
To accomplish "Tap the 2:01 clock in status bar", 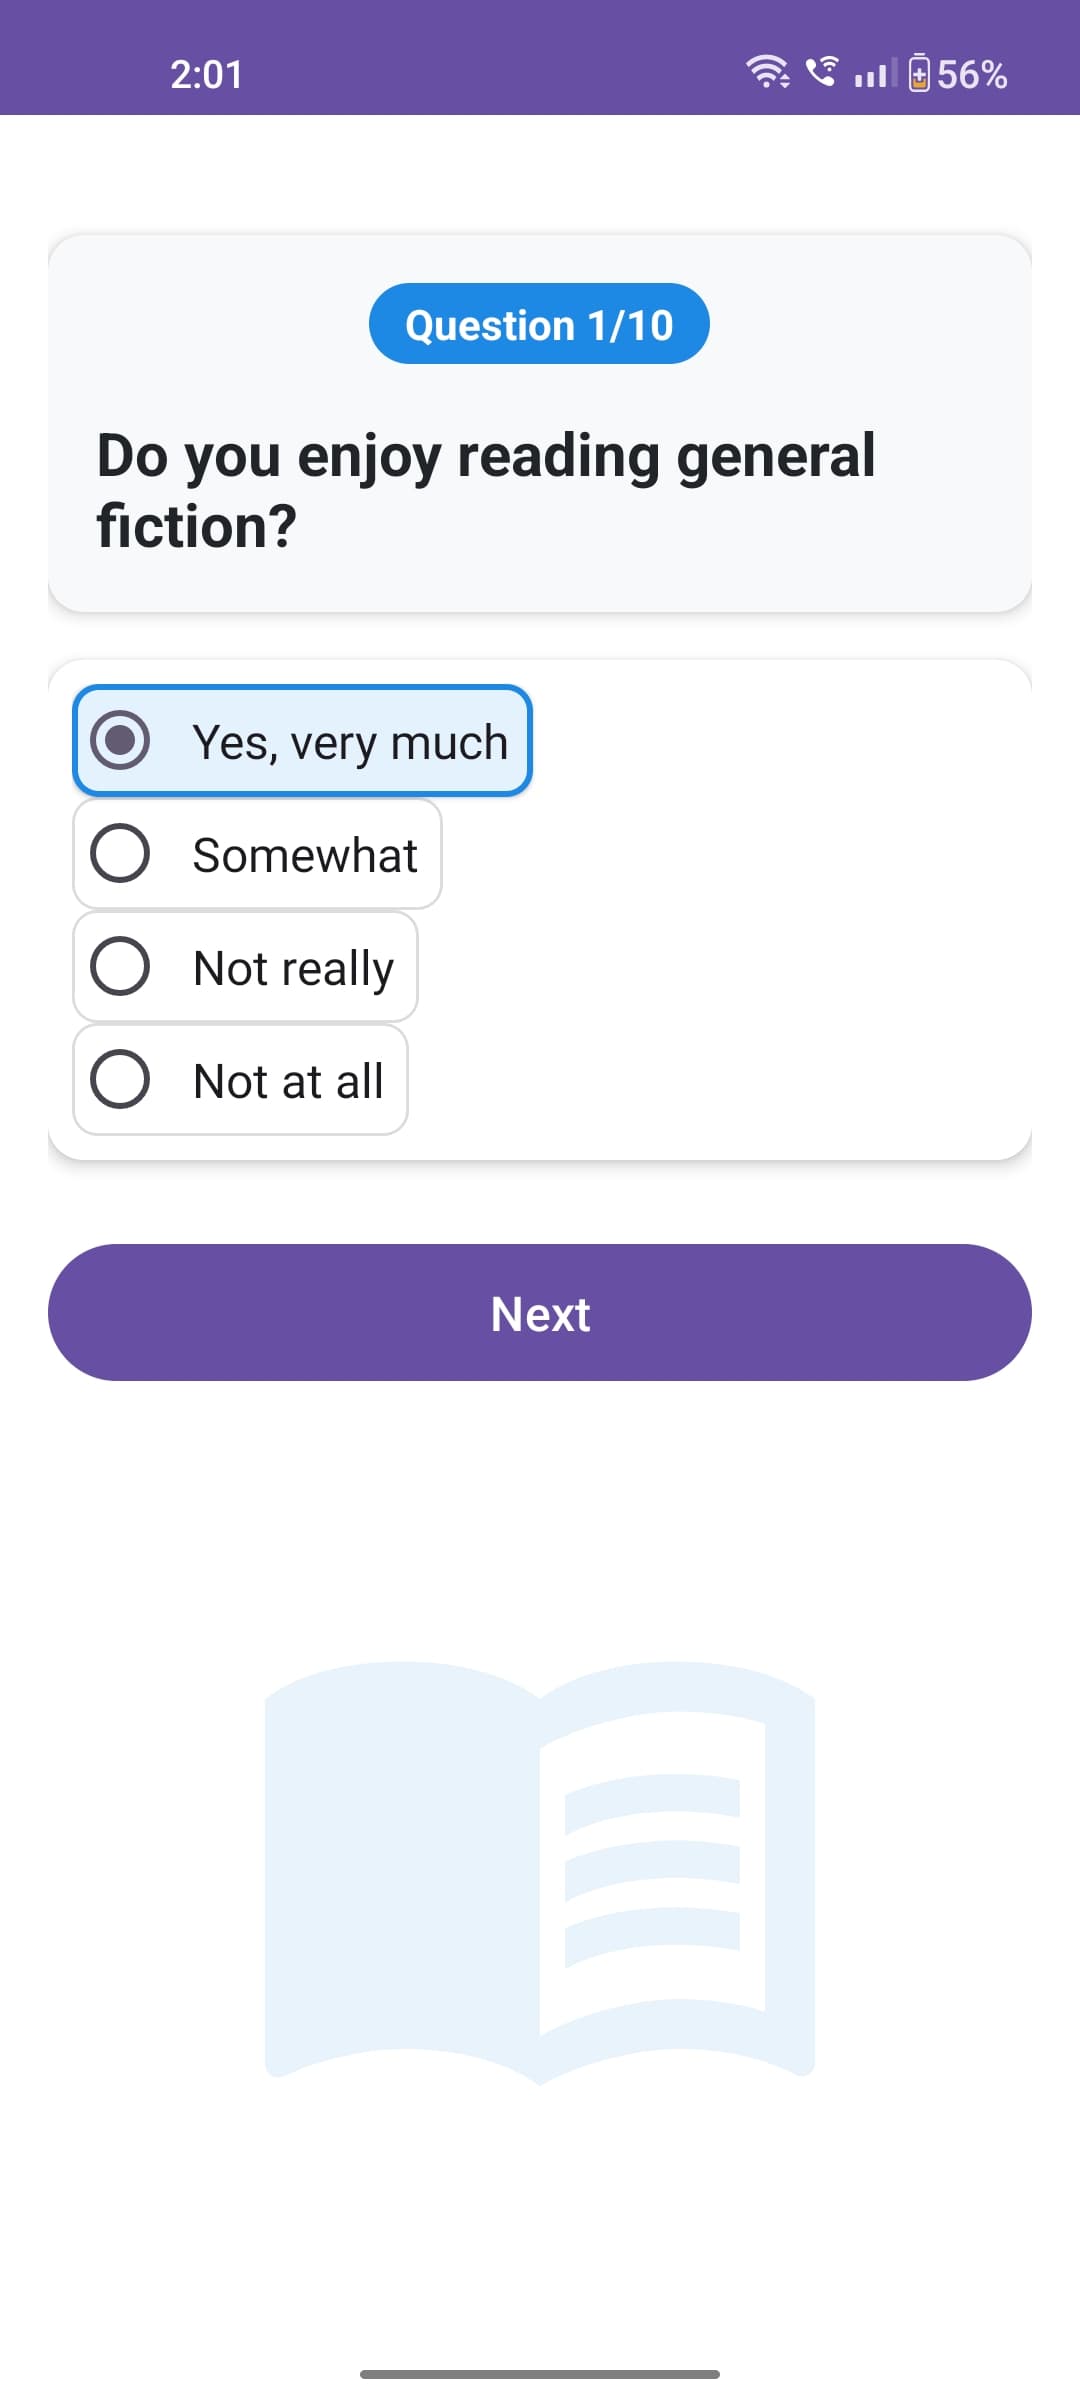I will 206,75.
